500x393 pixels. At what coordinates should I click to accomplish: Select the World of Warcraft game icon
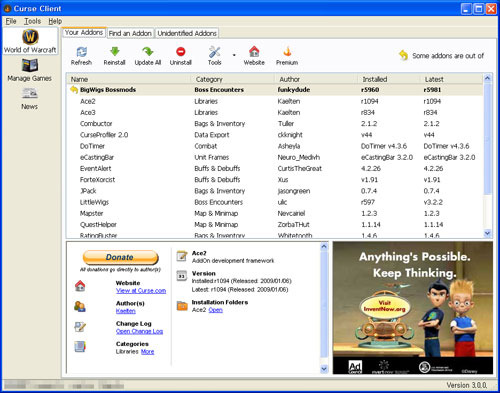point(30,37)
